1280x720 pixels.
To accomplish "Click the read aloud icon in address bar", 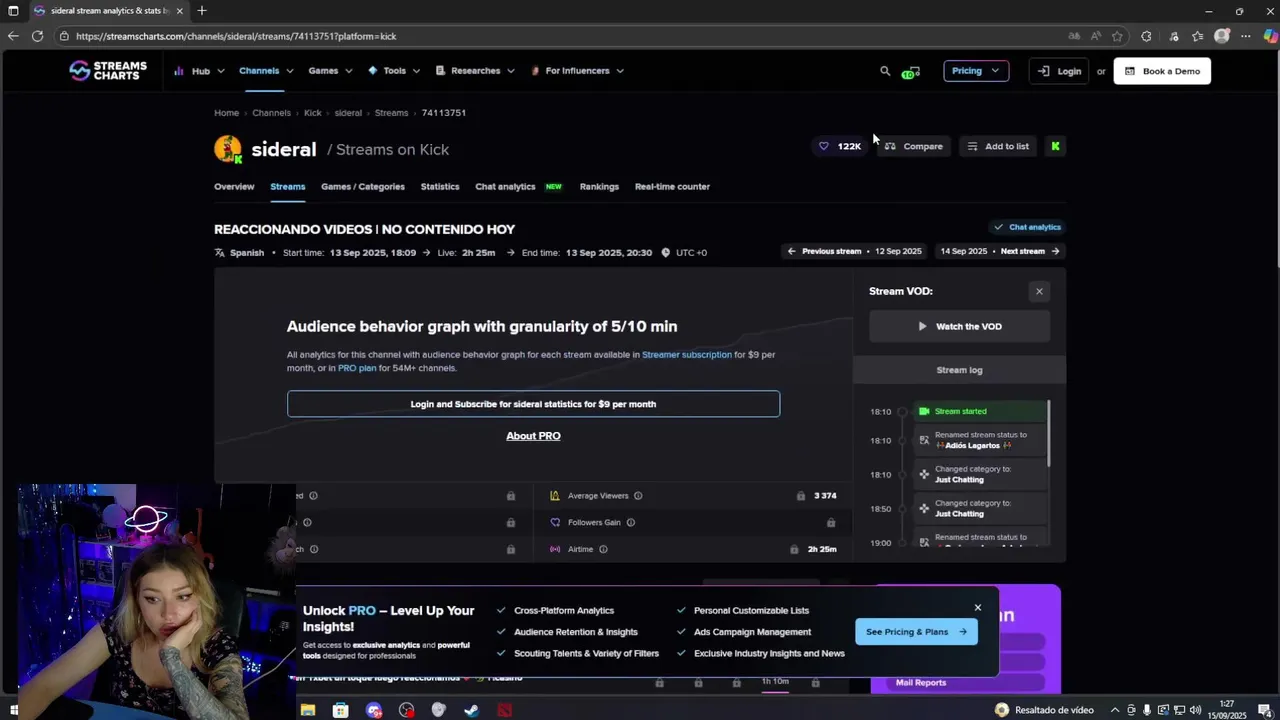I will point(1096,36).
